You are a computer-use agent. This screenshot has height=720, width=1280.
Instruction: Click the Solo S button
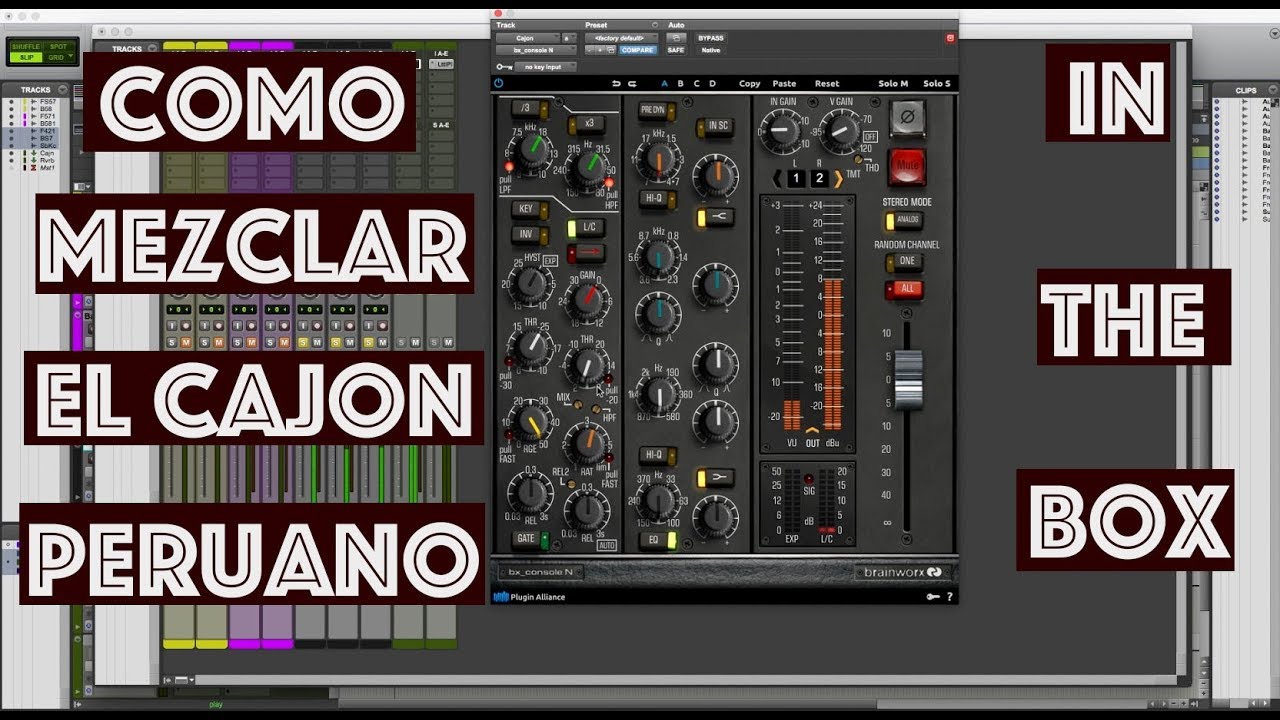[x=937, y=83]
